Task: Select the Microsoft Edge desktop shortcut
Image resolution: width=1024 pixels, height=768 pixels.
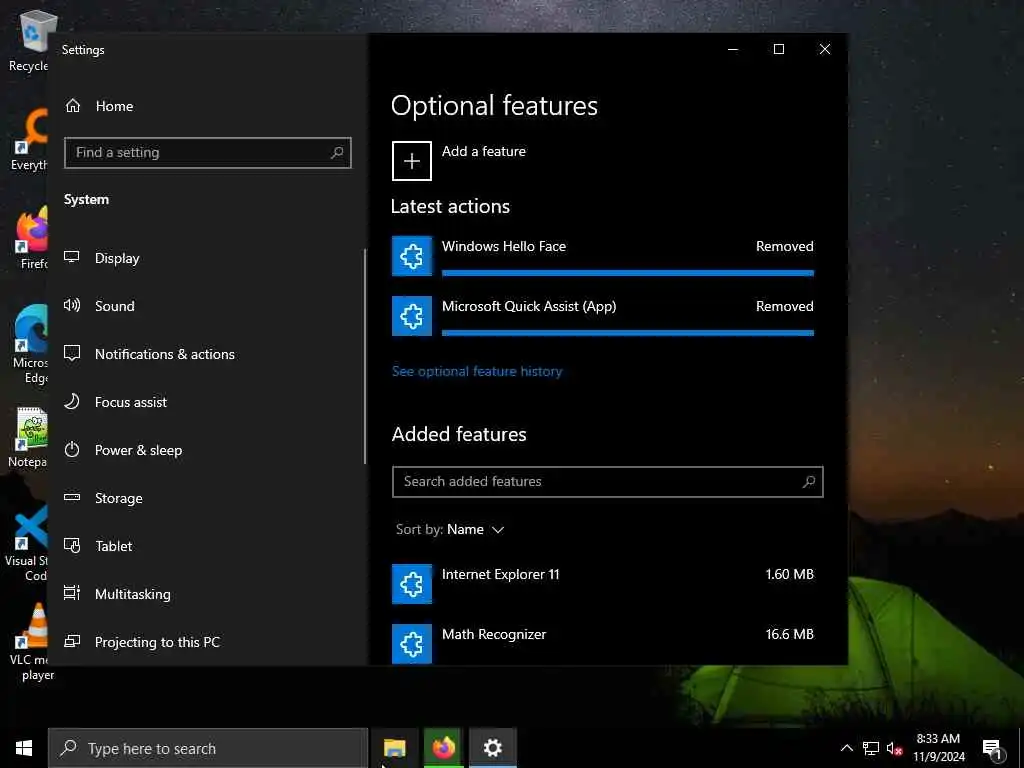Action: [30, 345]
